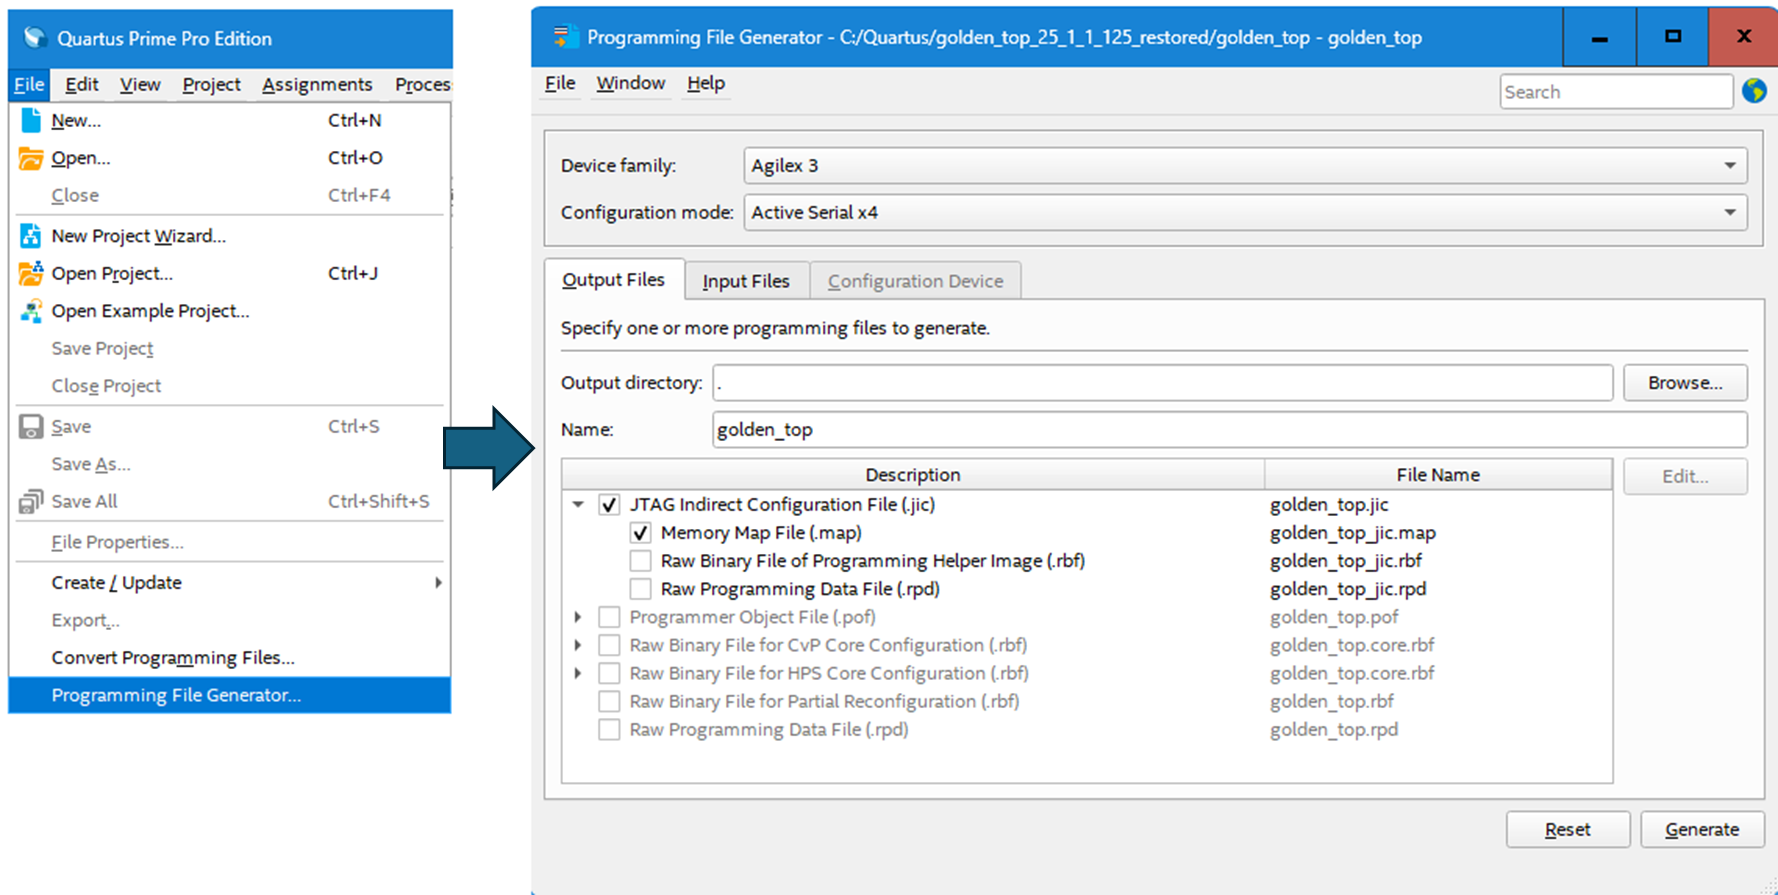This screenshot has height=895, width=1778.
Task: Click the New file icon
Action: (31, 120)
